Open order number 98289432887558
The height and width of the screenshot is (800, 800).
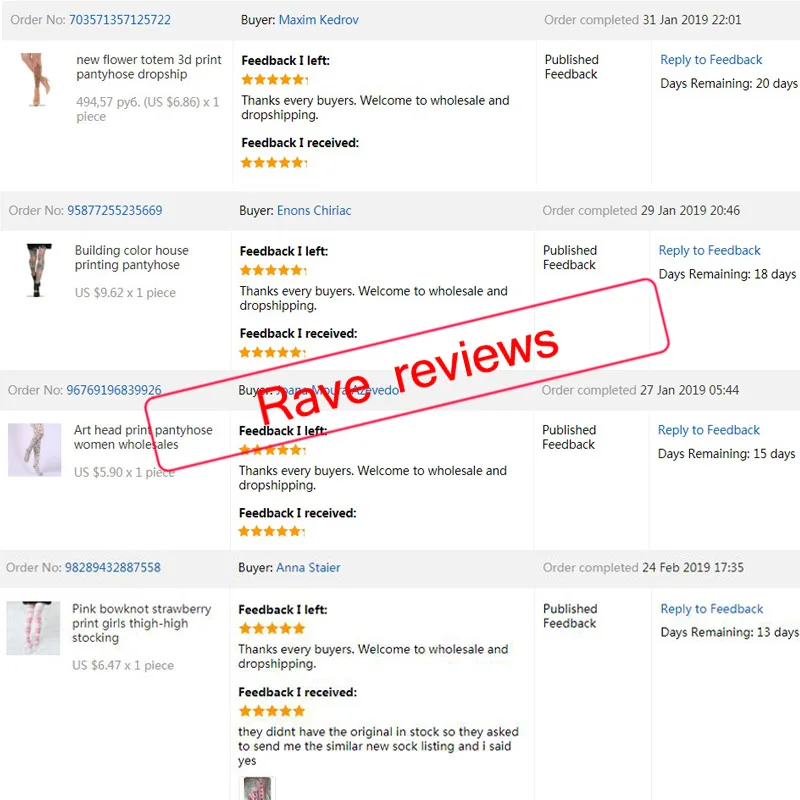coord(113,567)
